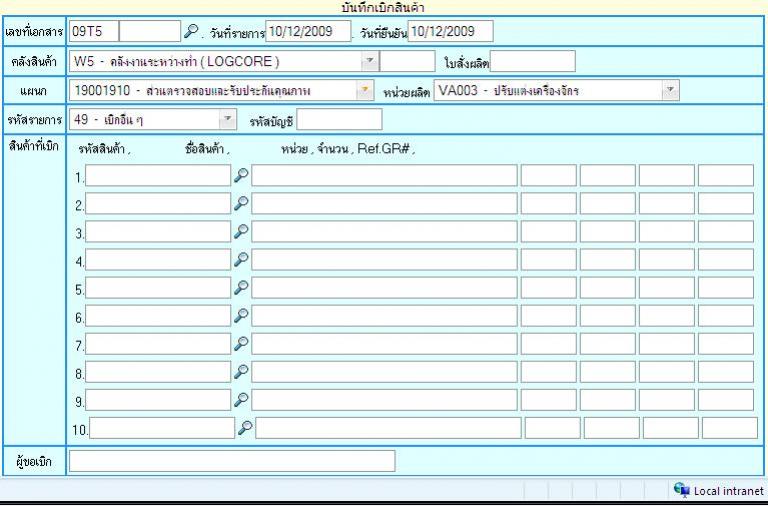This screenshot has width=768, height=506.
Task: Click the last field in row 1
Action: [726, 175]
